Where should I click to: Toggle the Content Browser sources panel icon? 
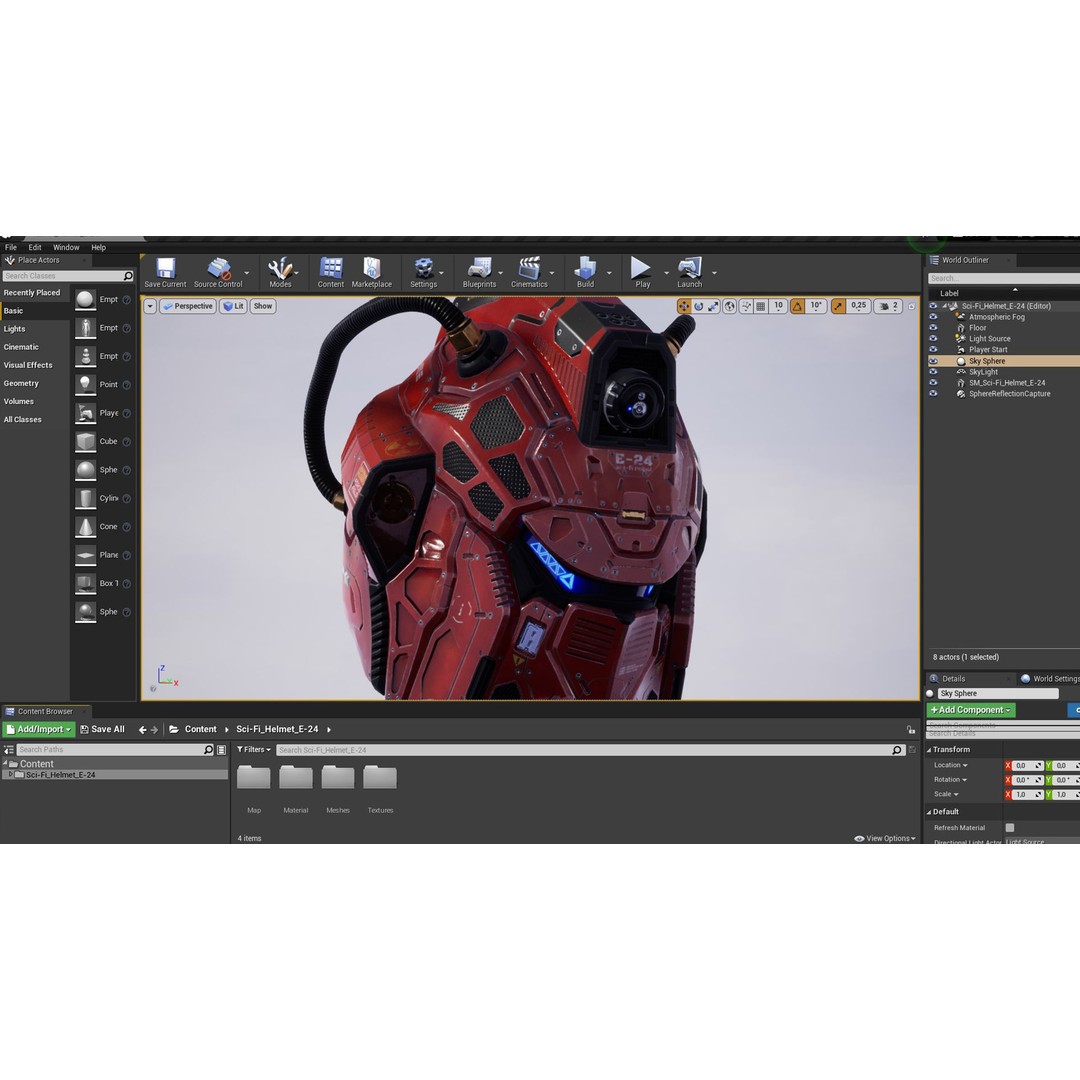click(x=9, y=749)
